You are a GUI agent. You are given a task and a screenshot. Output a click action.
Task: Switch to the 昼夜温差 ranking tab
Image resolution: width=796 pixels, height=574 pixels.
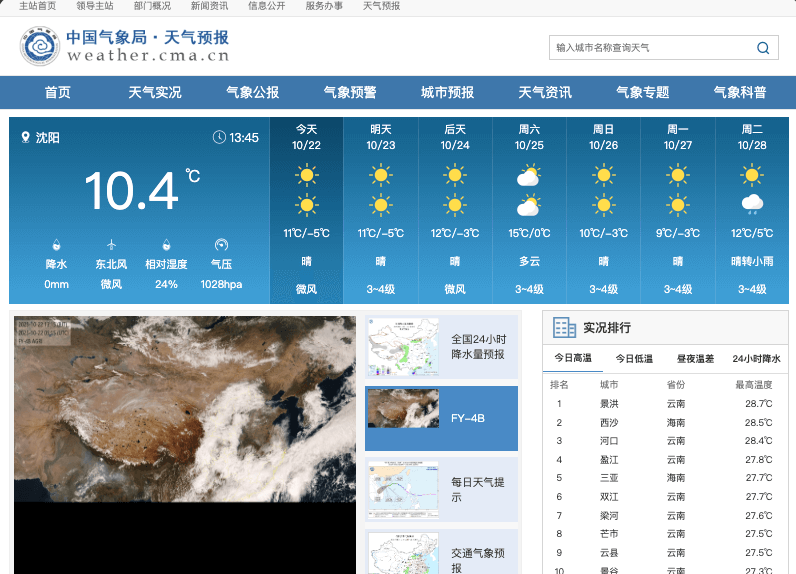pos(695,358)
